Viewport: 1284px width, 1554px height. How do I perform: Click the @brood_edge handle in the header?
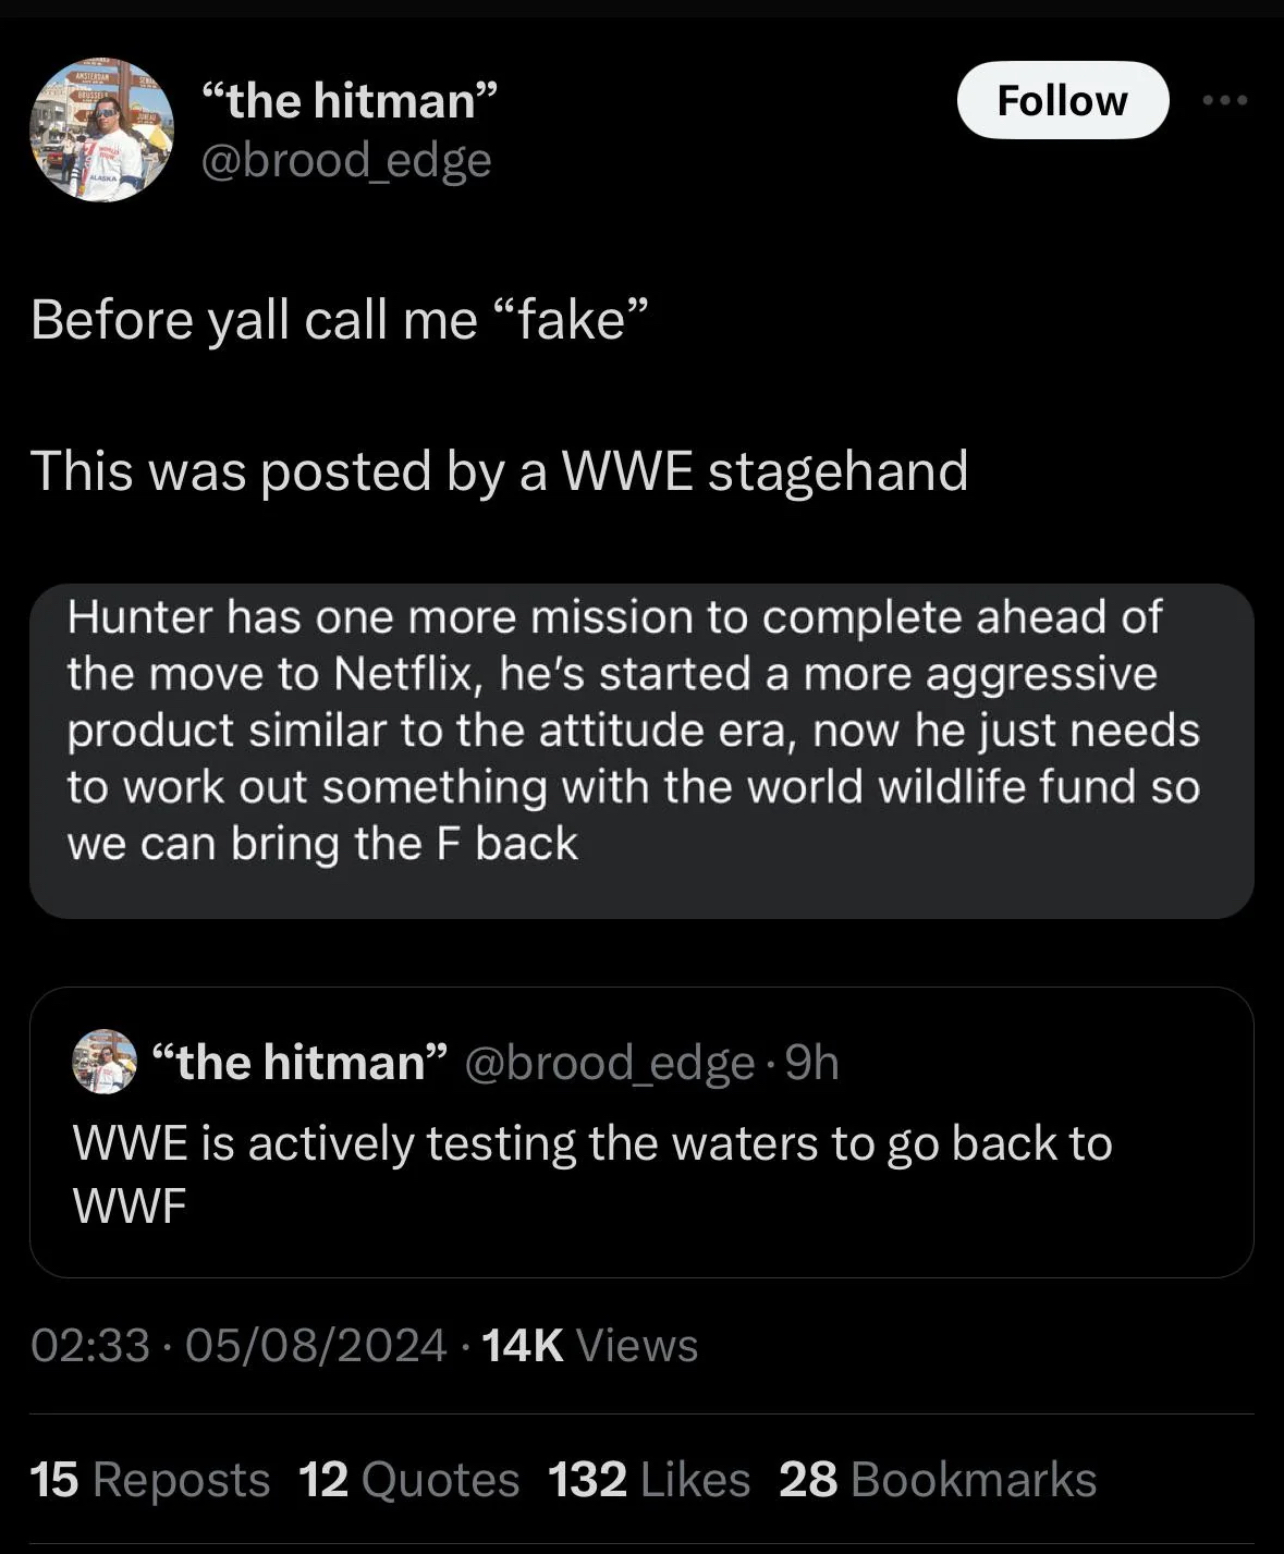(x=346, y=160)
